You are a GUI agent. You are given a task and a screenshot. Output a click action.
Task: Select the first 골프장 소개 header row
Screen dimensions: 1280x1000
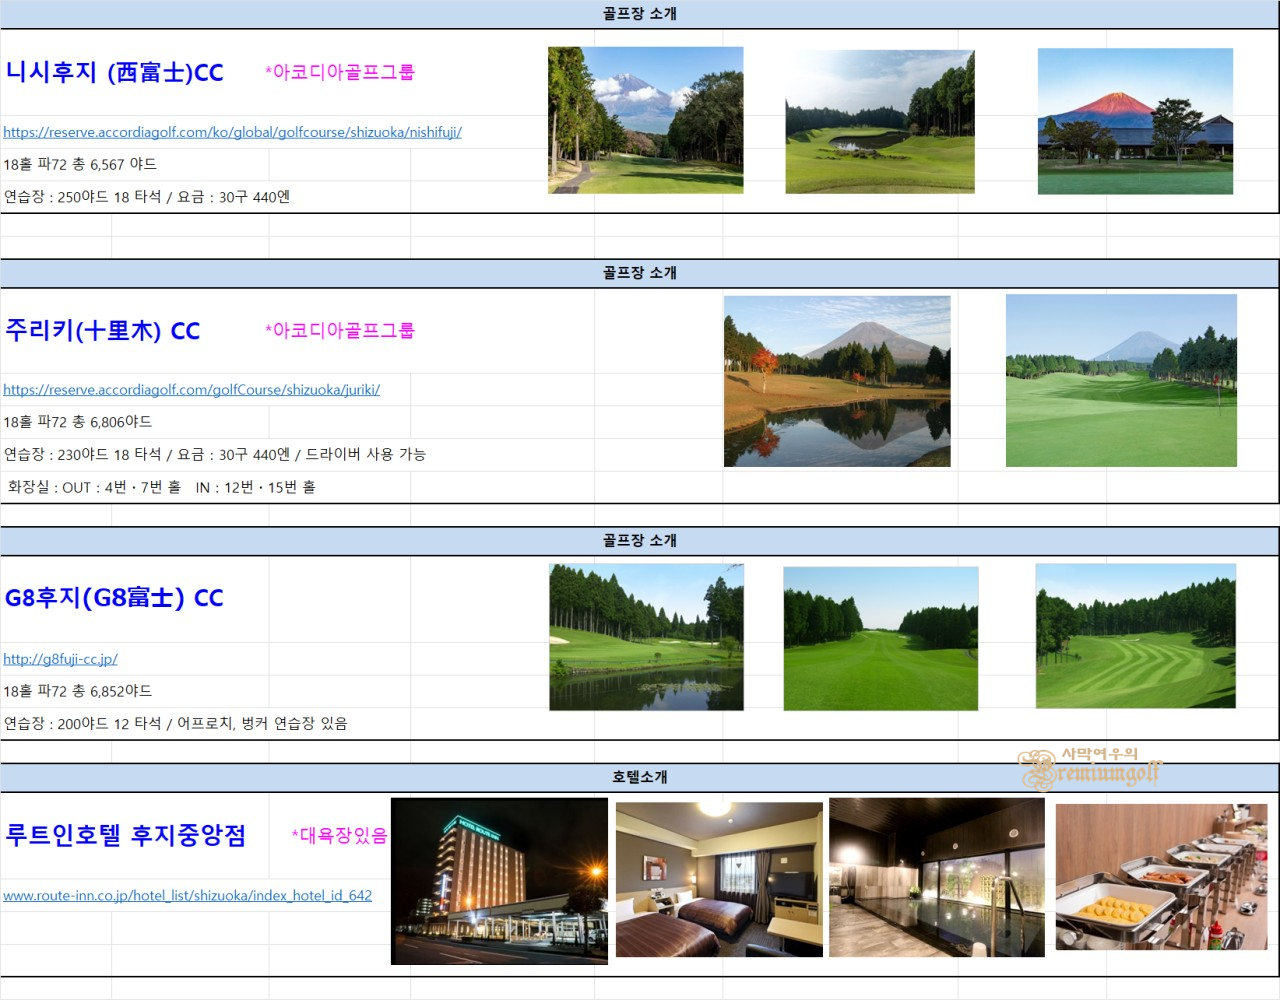(640, 14)
